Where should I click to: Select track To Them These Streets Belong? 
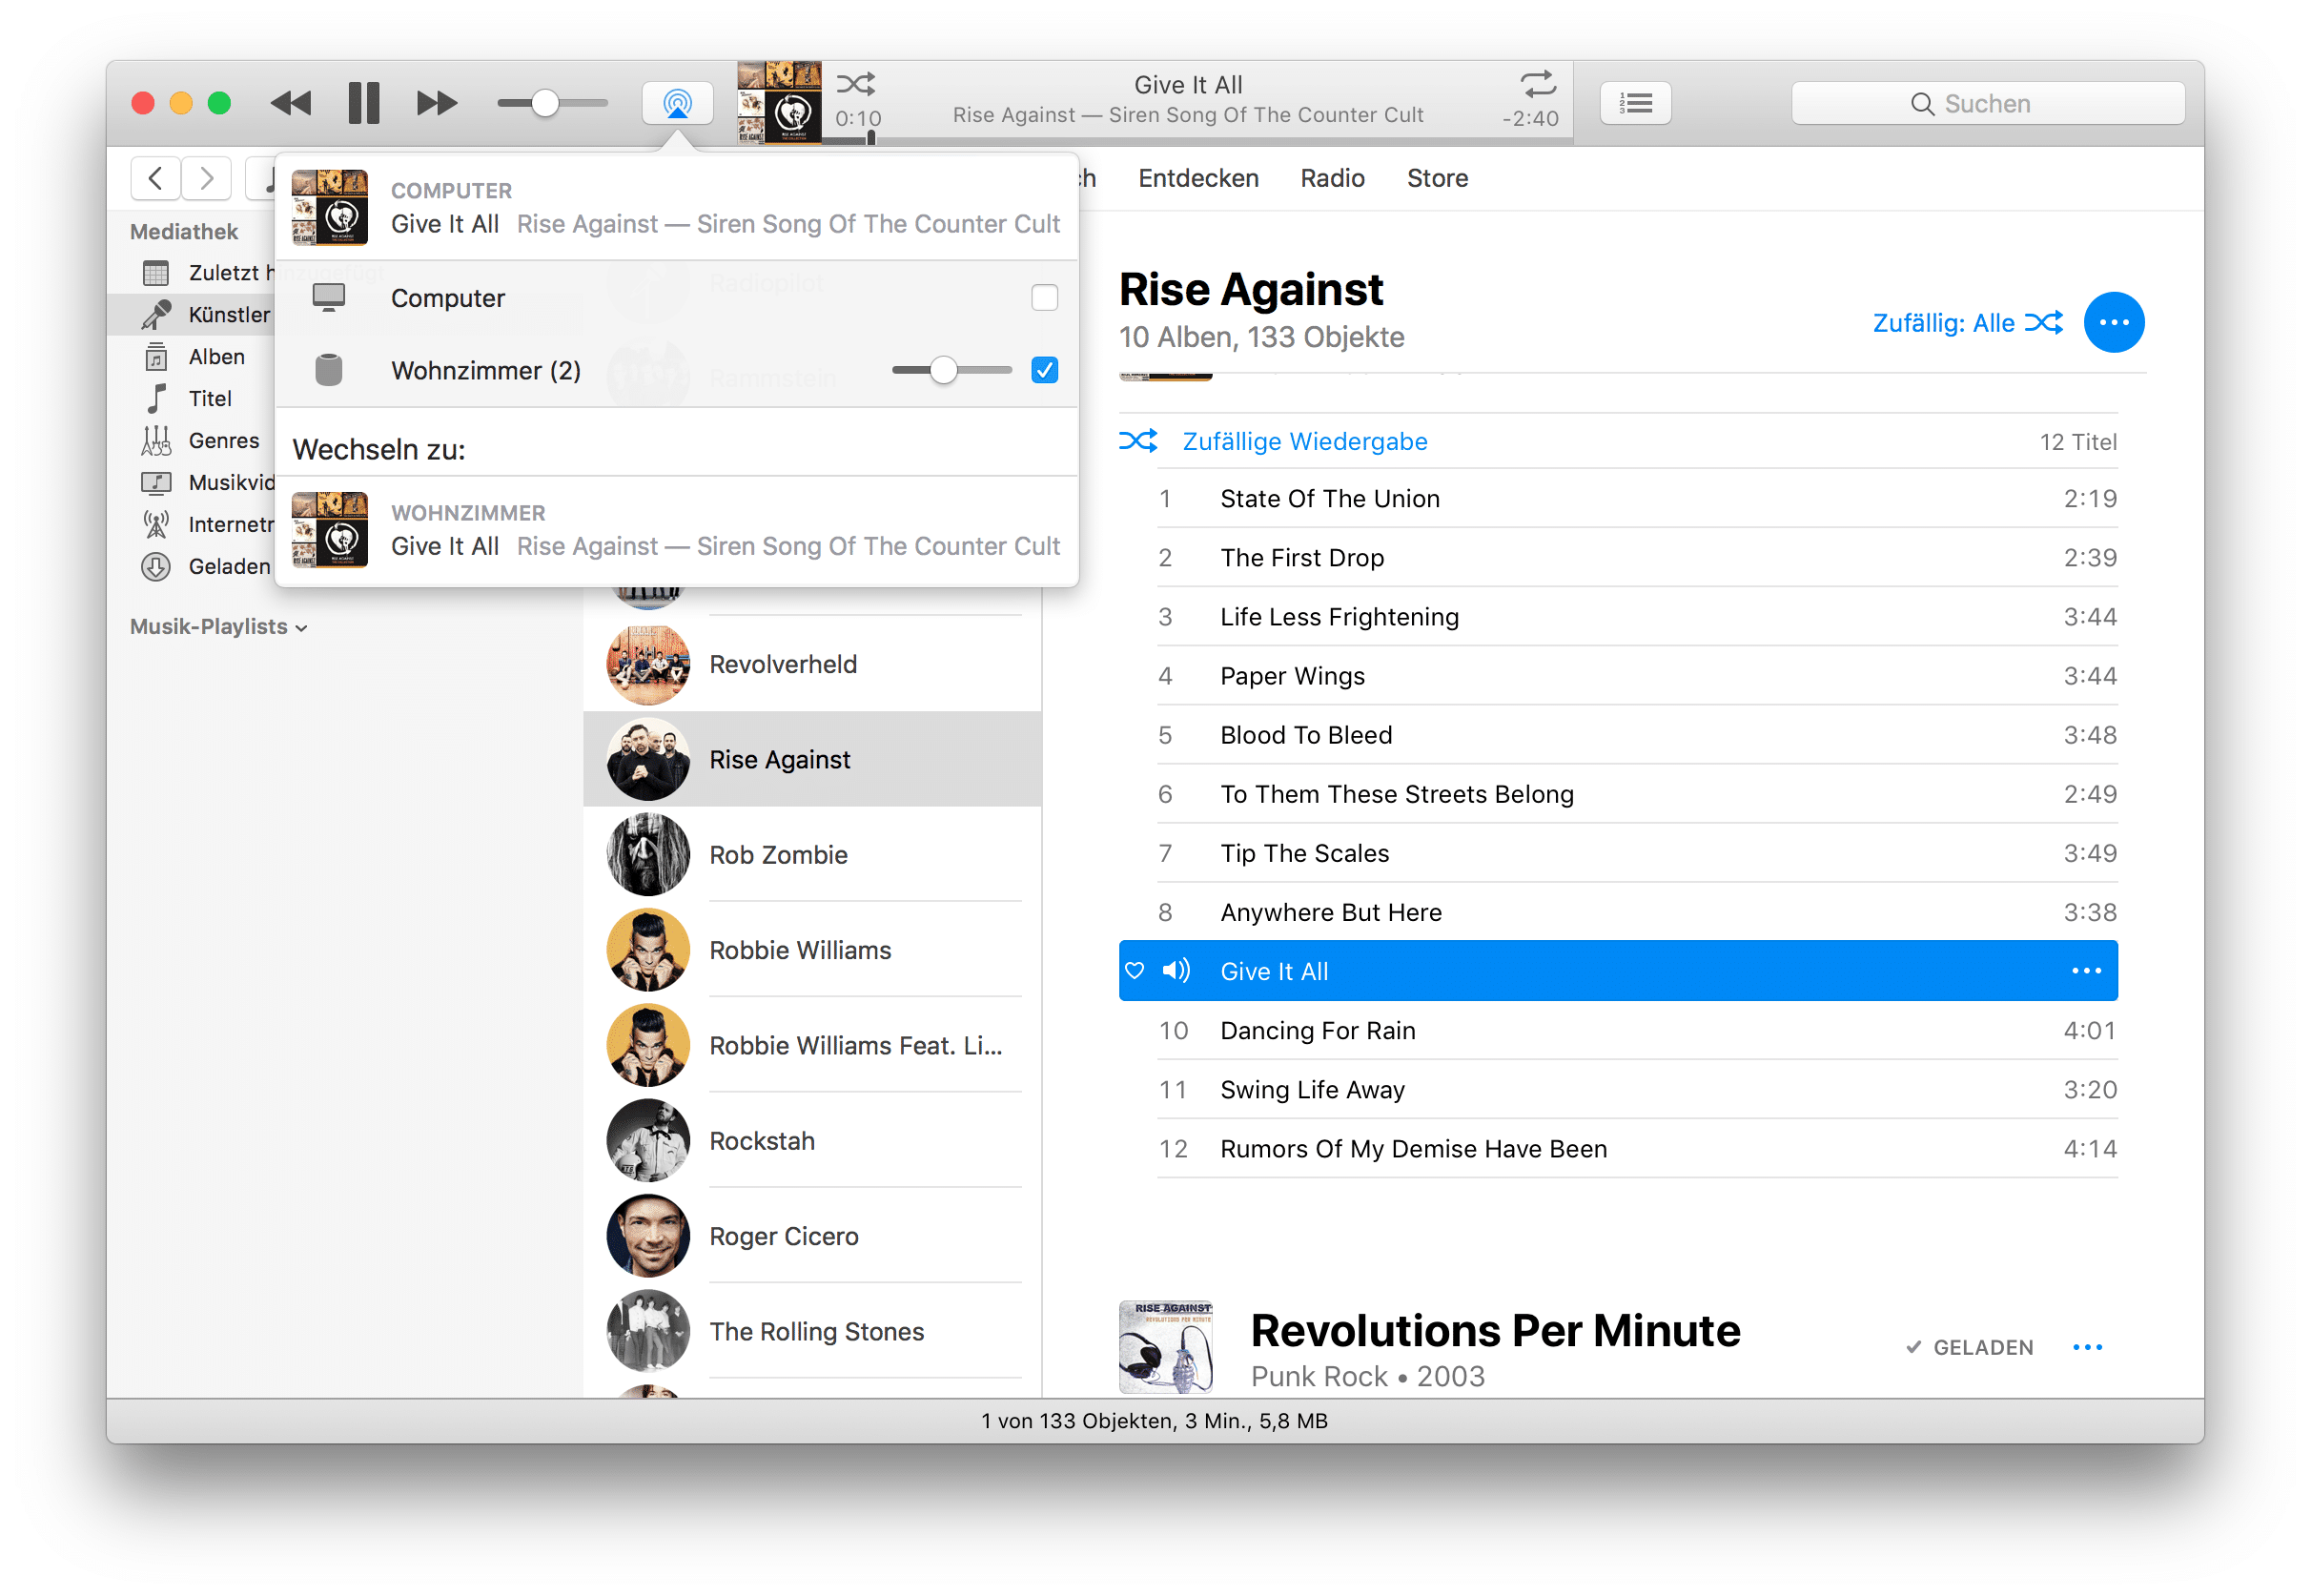[1636, 793]
